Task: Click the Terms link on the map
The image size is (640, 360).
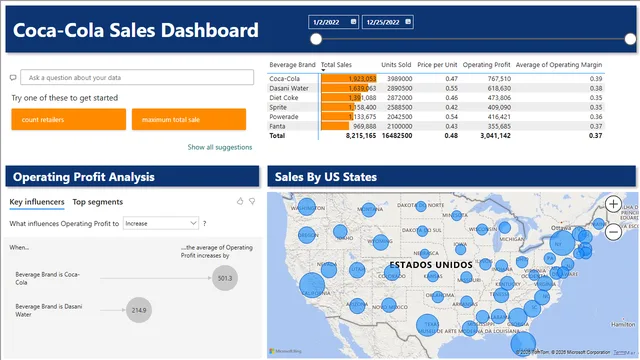Action: pos(620,352)
